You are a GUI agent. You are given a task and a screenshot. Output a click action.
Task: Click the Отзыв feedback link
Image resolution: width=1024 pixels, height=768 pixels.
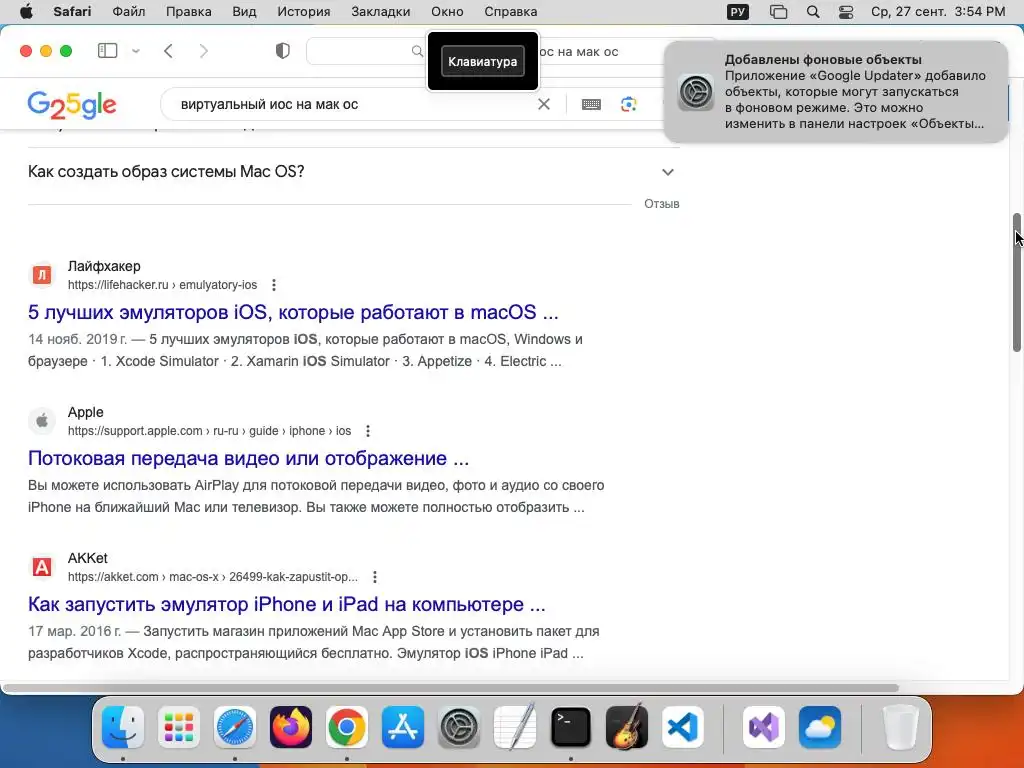click(662, 204)
